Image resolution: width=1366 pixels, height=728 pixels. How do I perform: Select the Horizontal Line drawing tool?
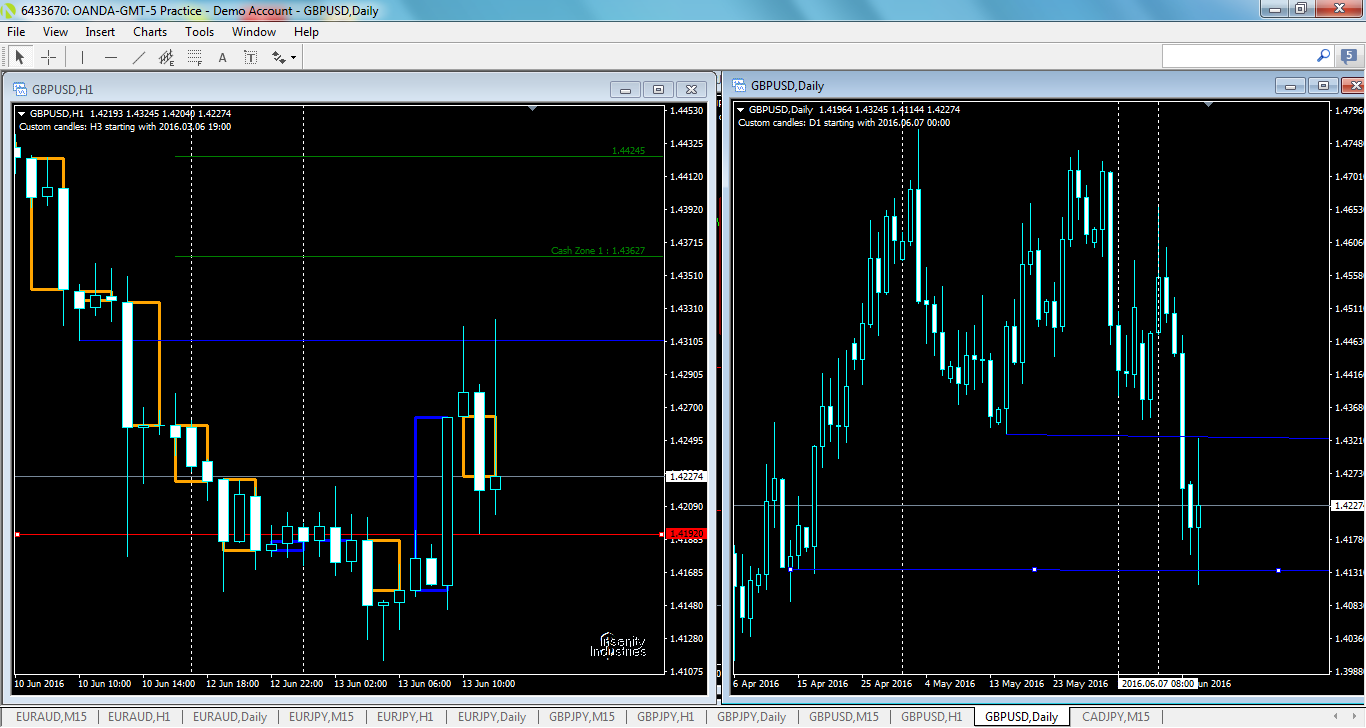coord(111,57)
